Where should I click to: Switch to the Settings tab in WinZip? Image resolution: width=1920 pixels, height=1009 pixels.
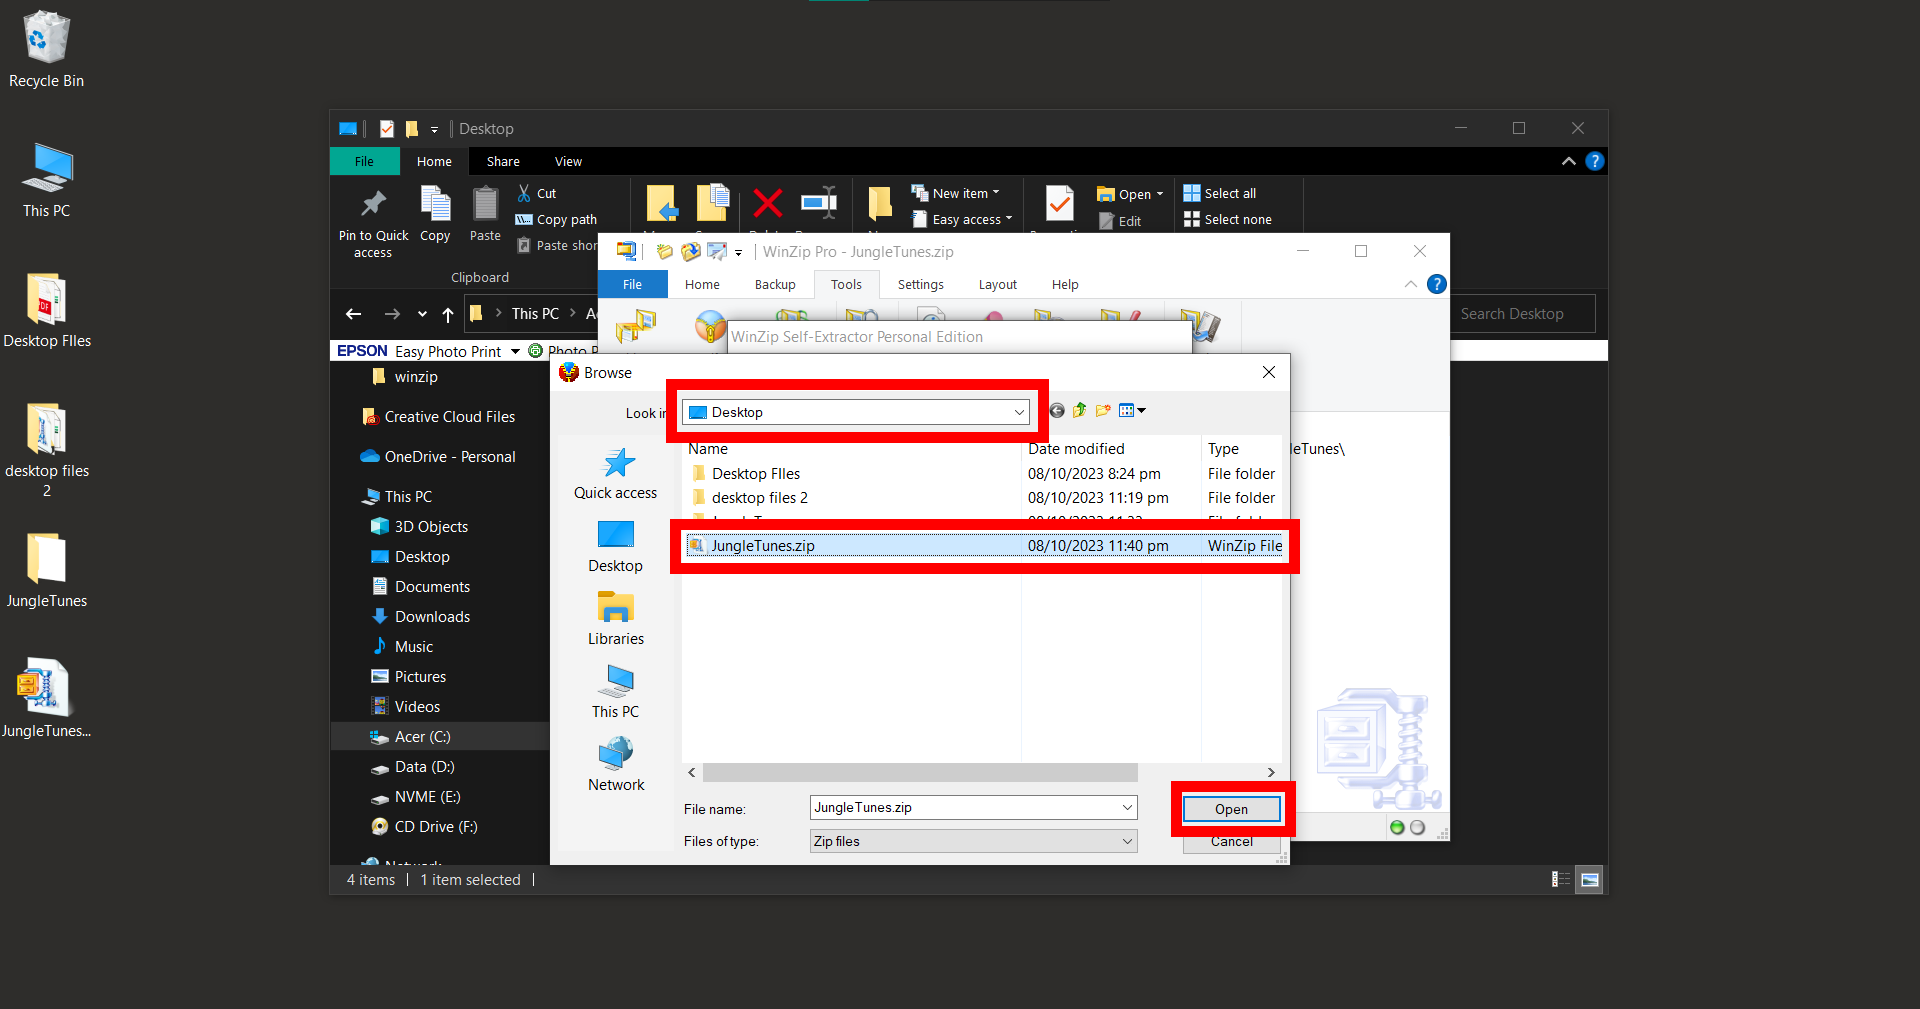[x=919, y=284]
